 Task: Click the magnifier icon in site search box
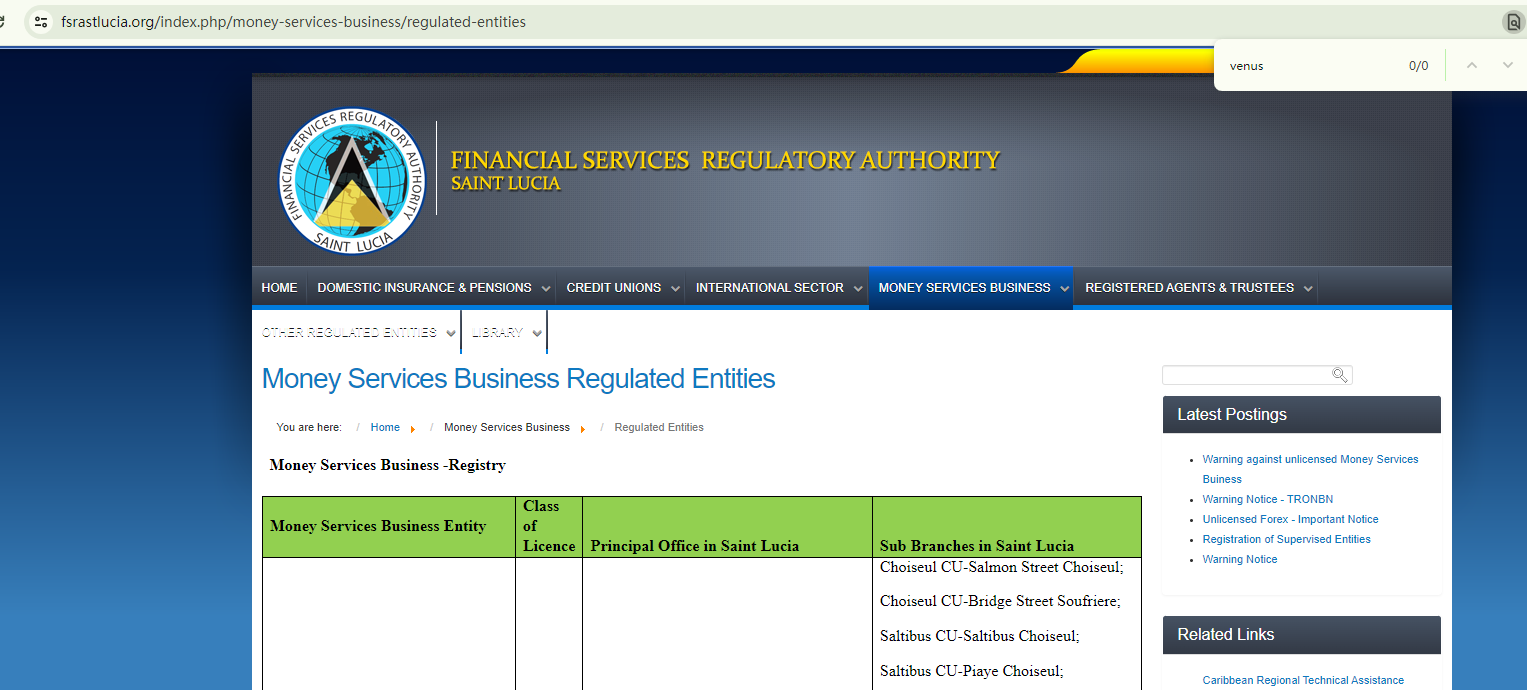(x=1340, y=375)
